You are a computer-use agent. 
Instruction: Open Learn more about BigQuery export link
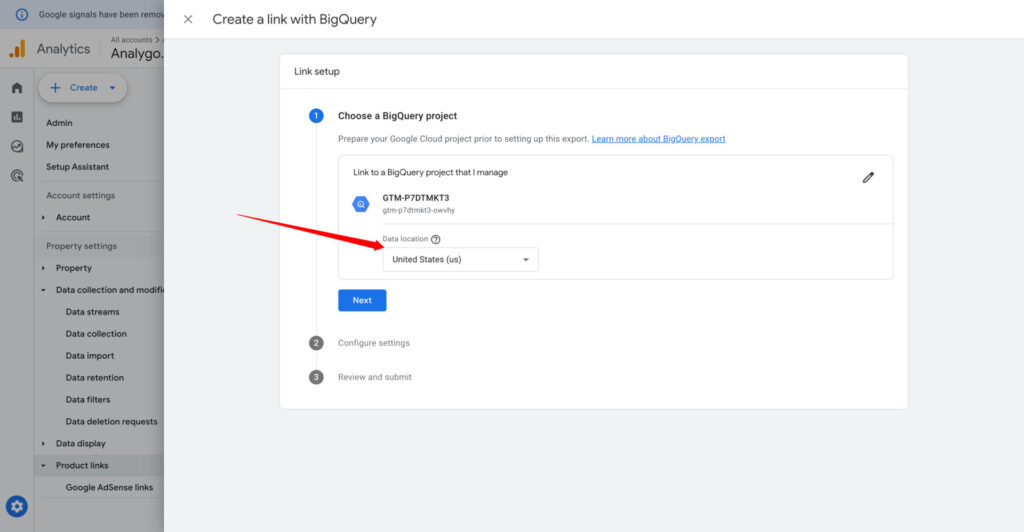(658, 139)
